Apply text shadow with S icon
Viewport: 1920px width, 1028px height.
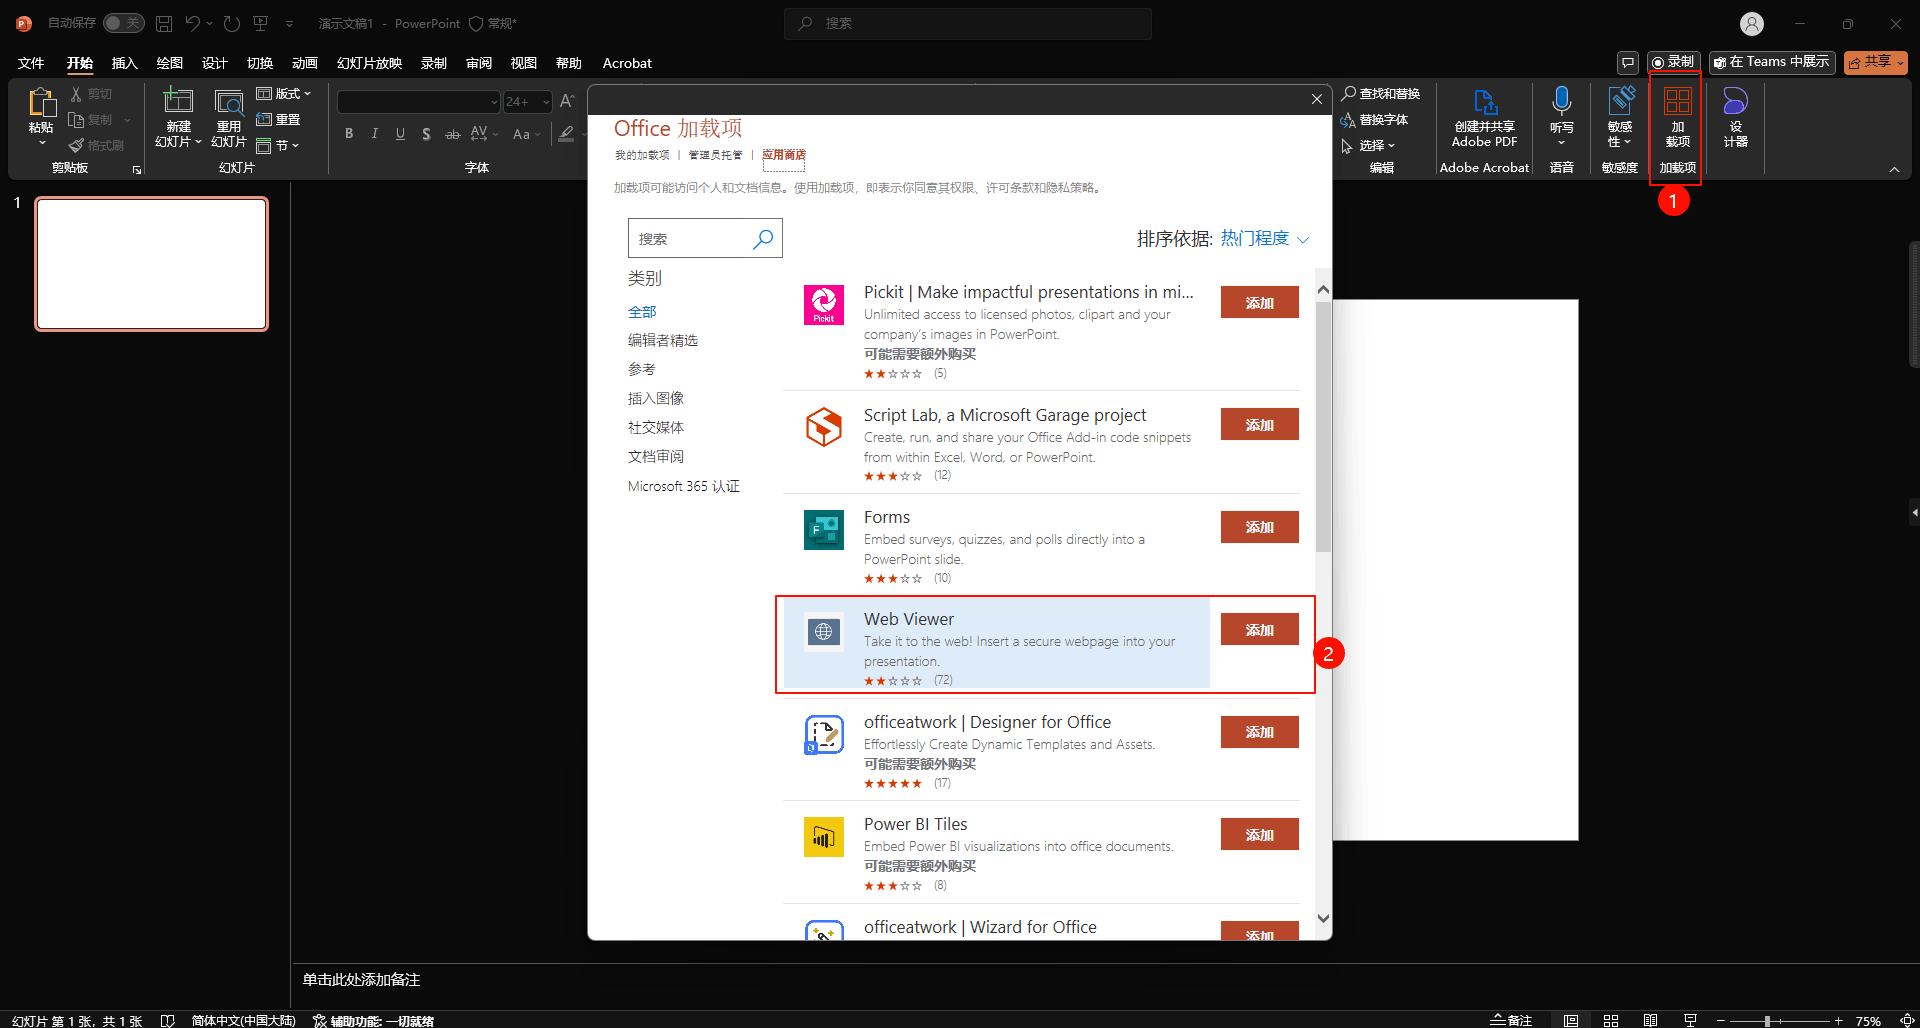coord(426,133)
